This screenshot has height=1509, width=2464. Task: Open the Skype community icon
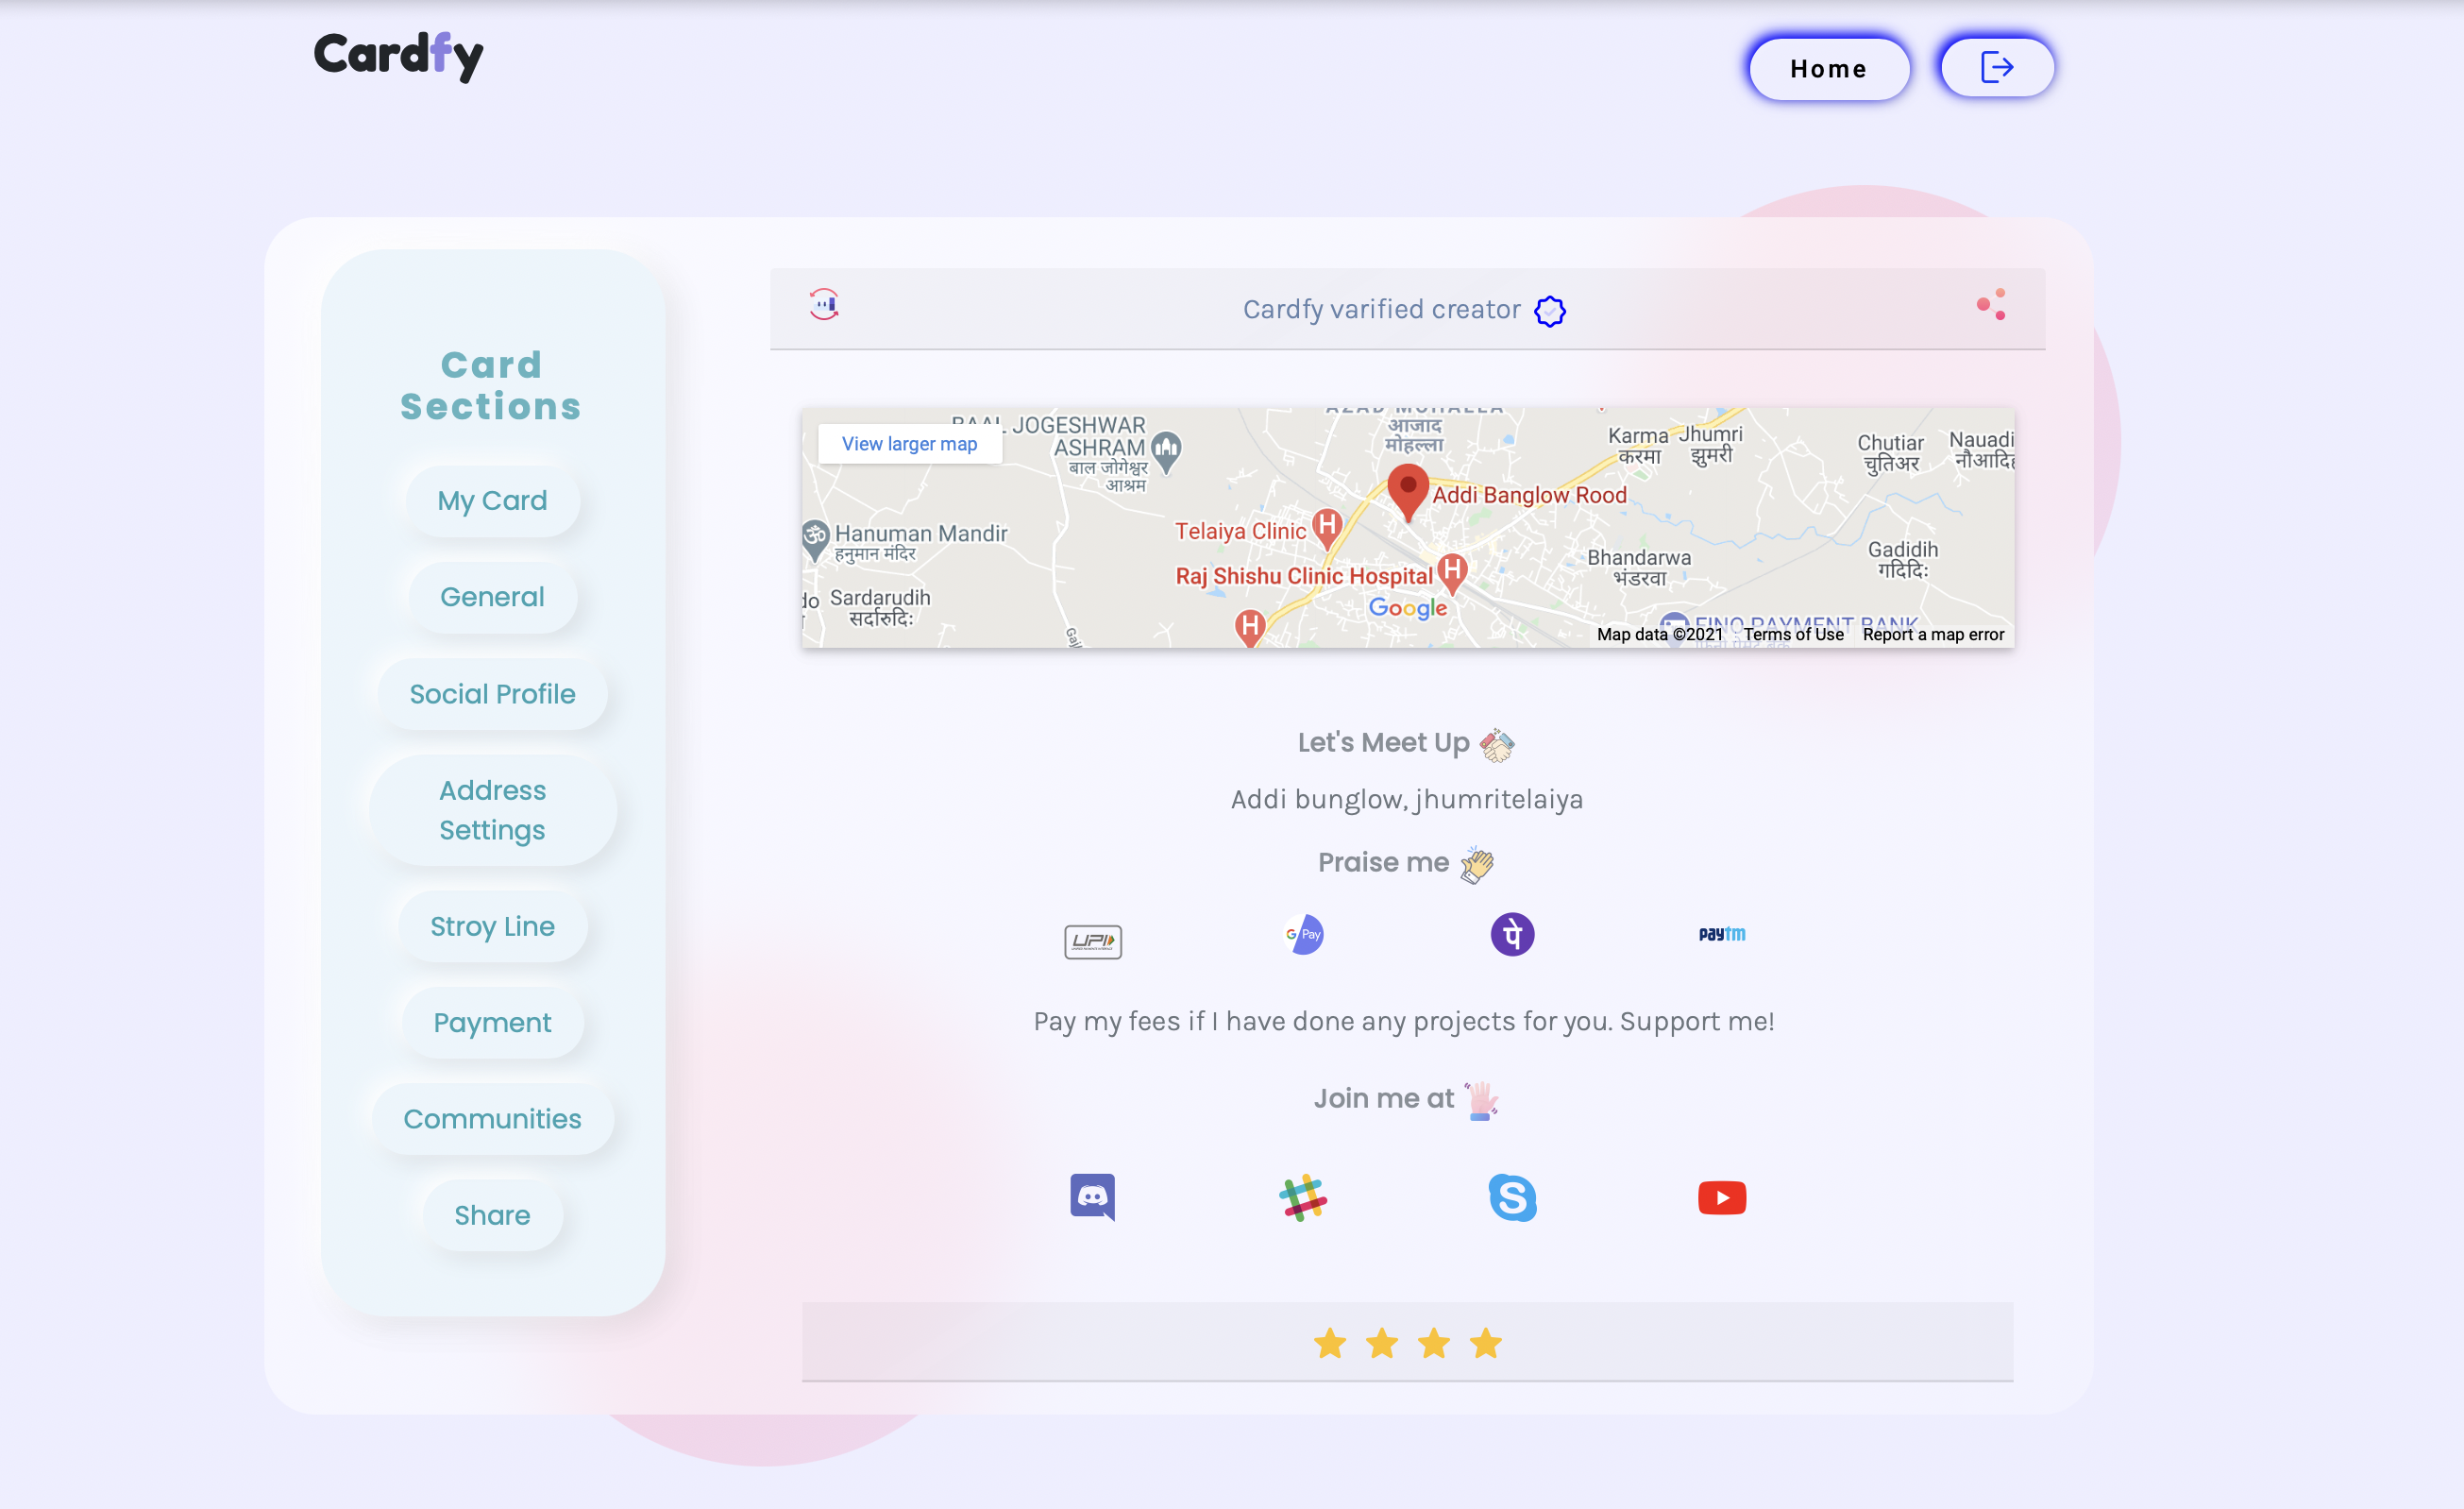click(1512, 1197)
